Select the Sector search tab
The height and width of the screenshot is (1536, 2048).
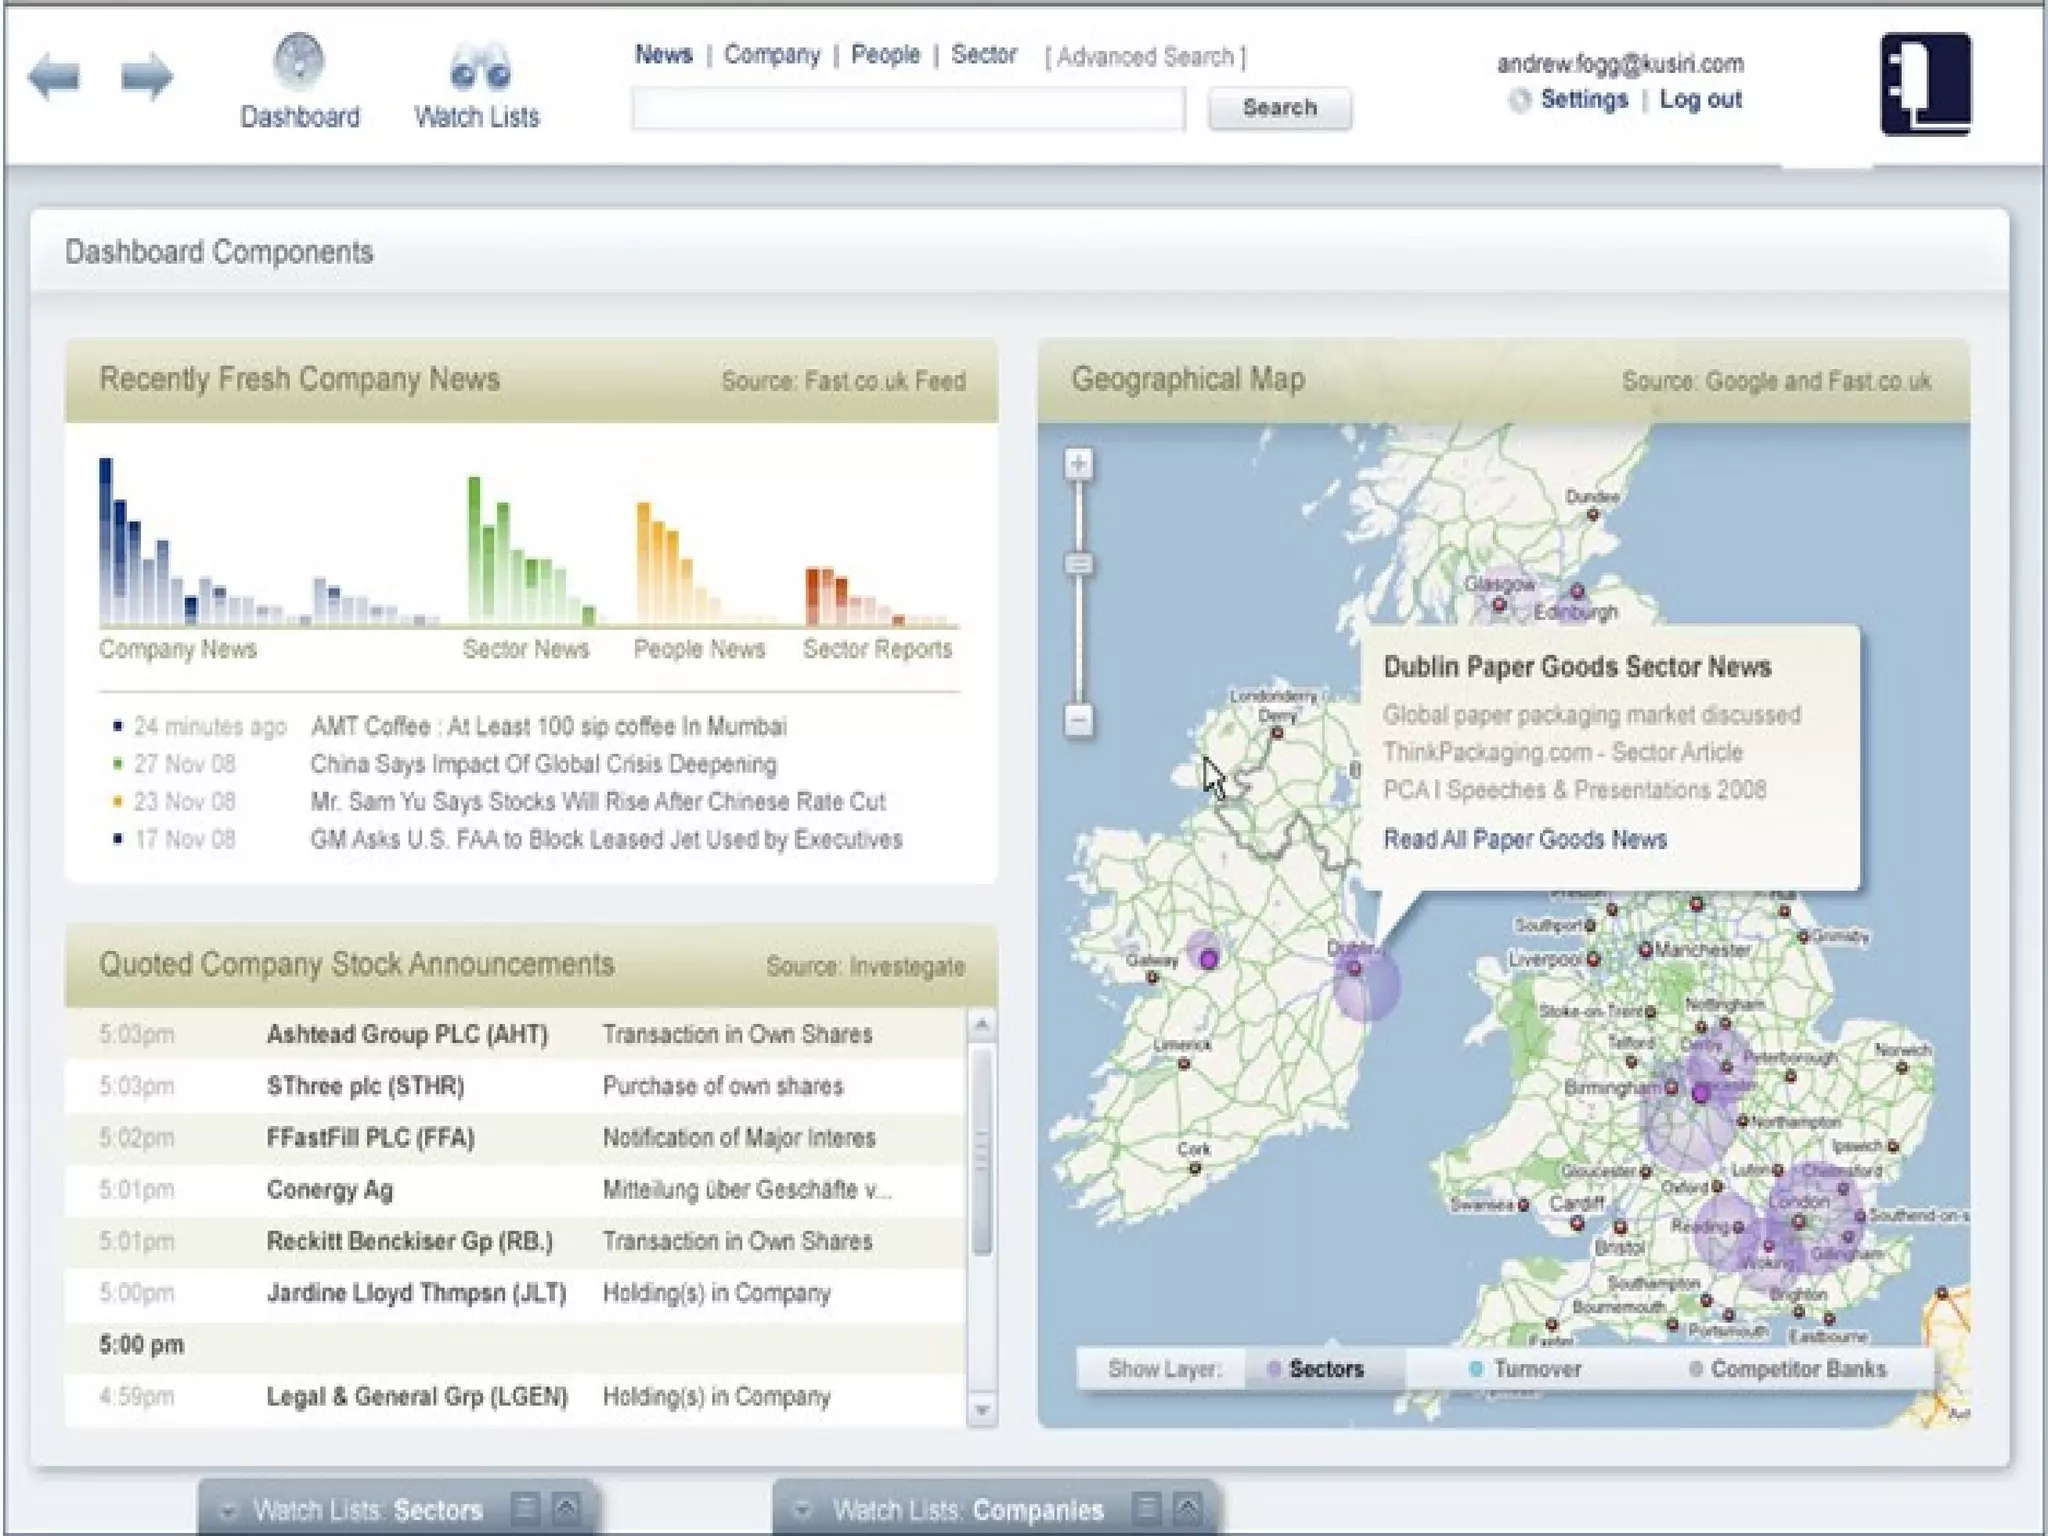pyautogui.click(x=983, y=55)
